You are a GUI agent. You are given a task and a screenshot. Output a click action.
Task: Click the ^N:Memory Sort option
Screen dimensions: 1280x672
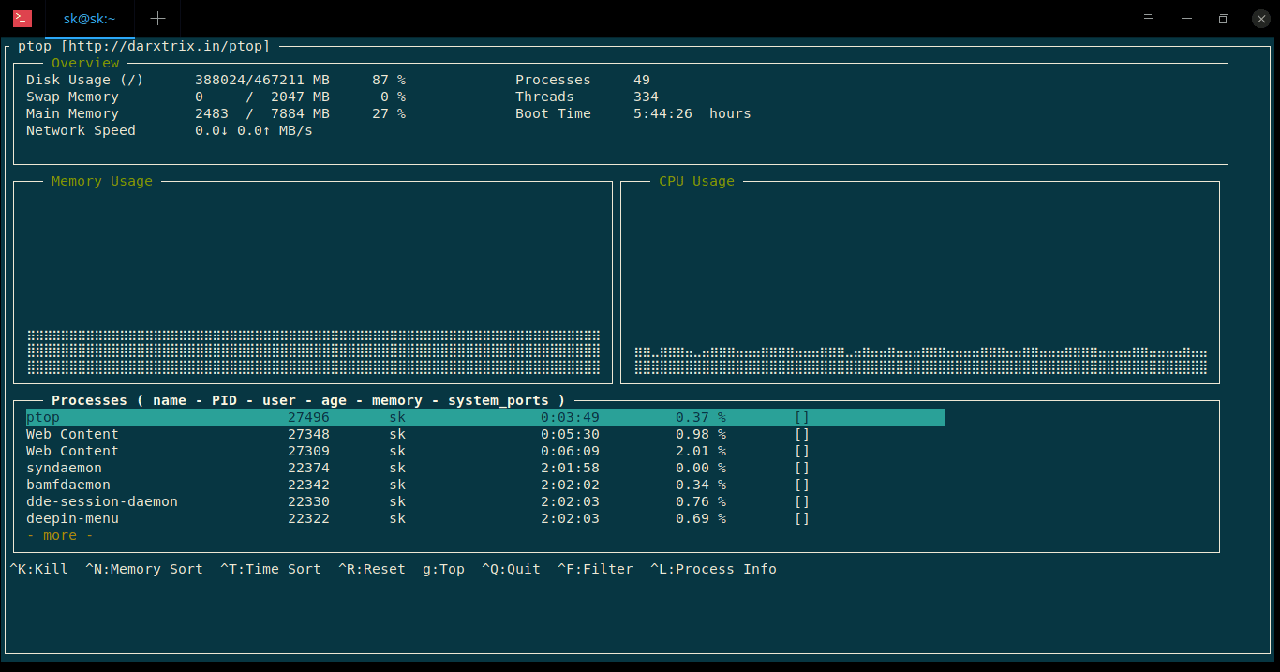(x=144, y=569)
